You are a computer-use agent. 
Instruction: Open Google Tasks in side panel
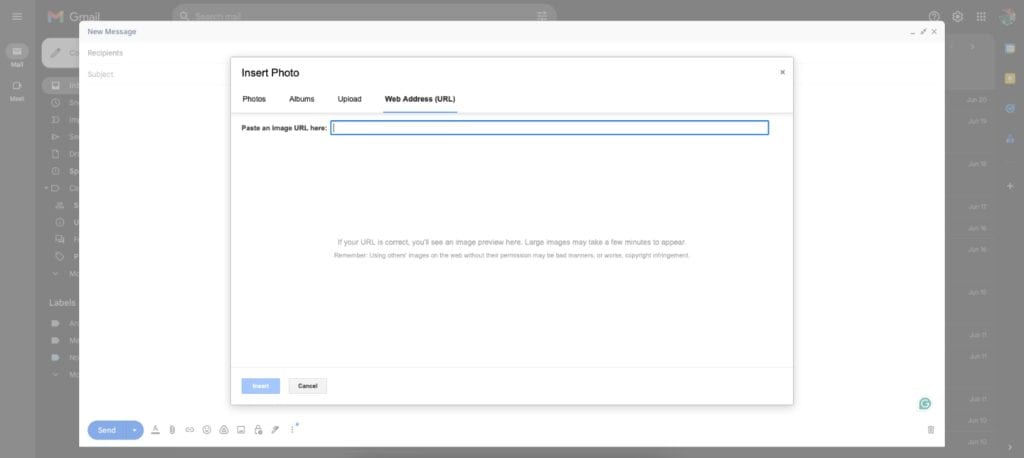(1010, 108)
